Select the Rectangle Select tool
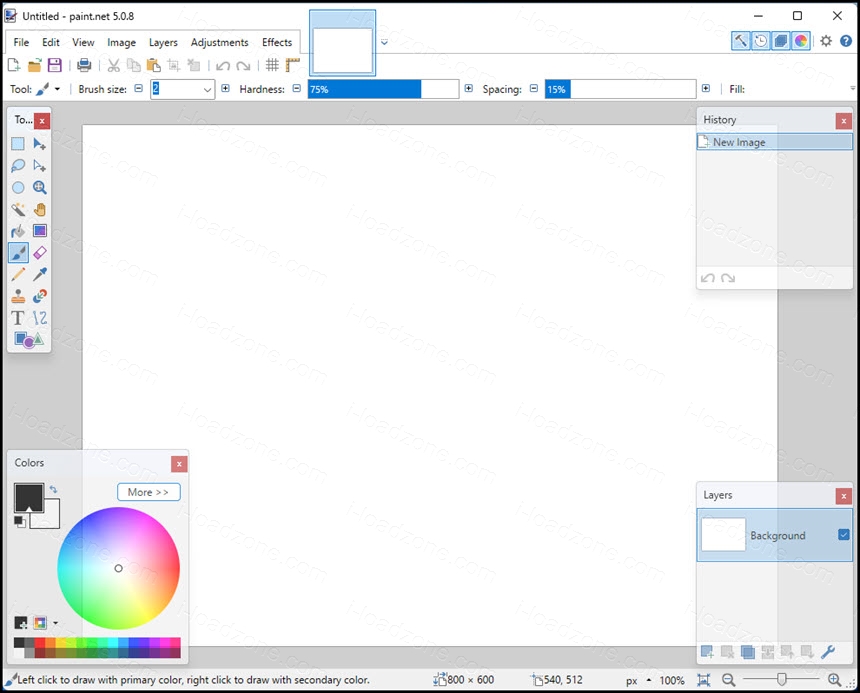The width and height of the screenshot is (860, 693). tap(18, 144)
